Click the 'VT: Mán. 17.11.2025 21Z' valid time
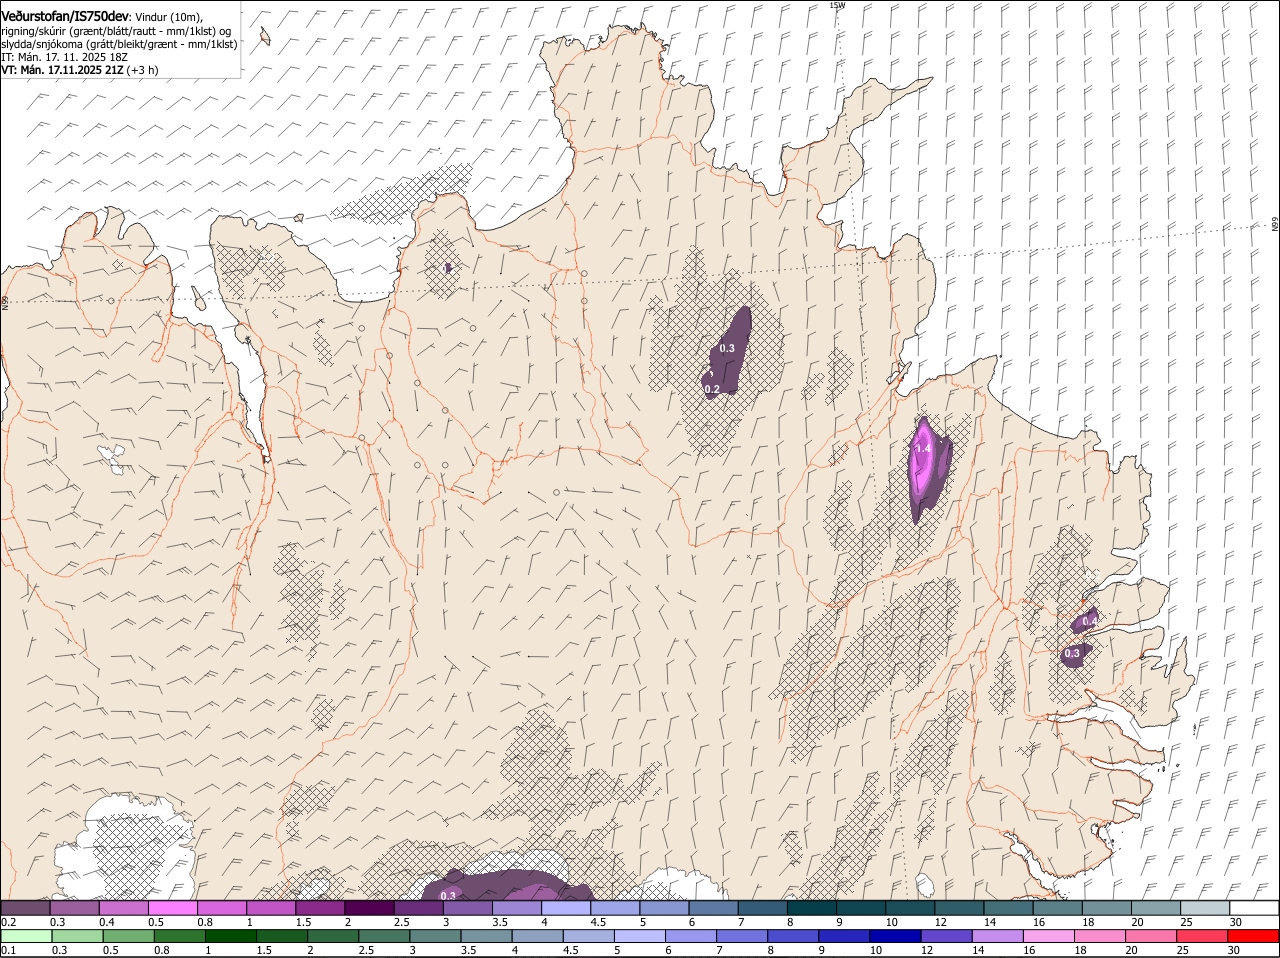Image resolution: width=1280 pixels, height=958 pixels. pos(61,70)
